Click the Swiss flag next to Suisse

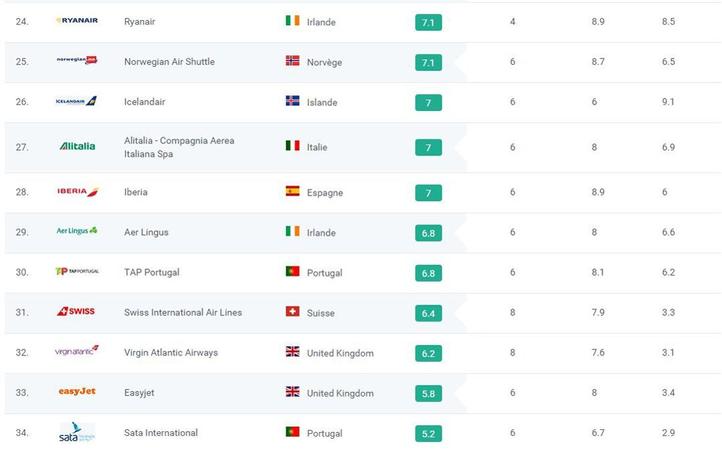pos(292,312)
